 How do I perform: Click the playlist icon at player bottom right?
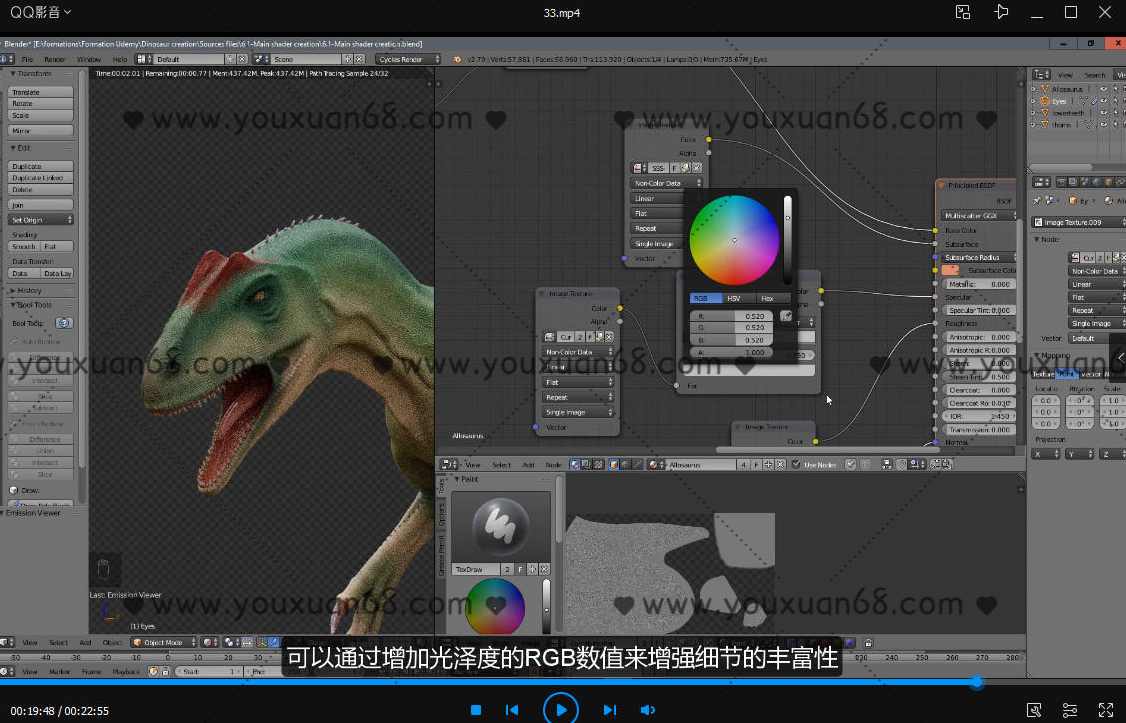[x=1069, y=709]
